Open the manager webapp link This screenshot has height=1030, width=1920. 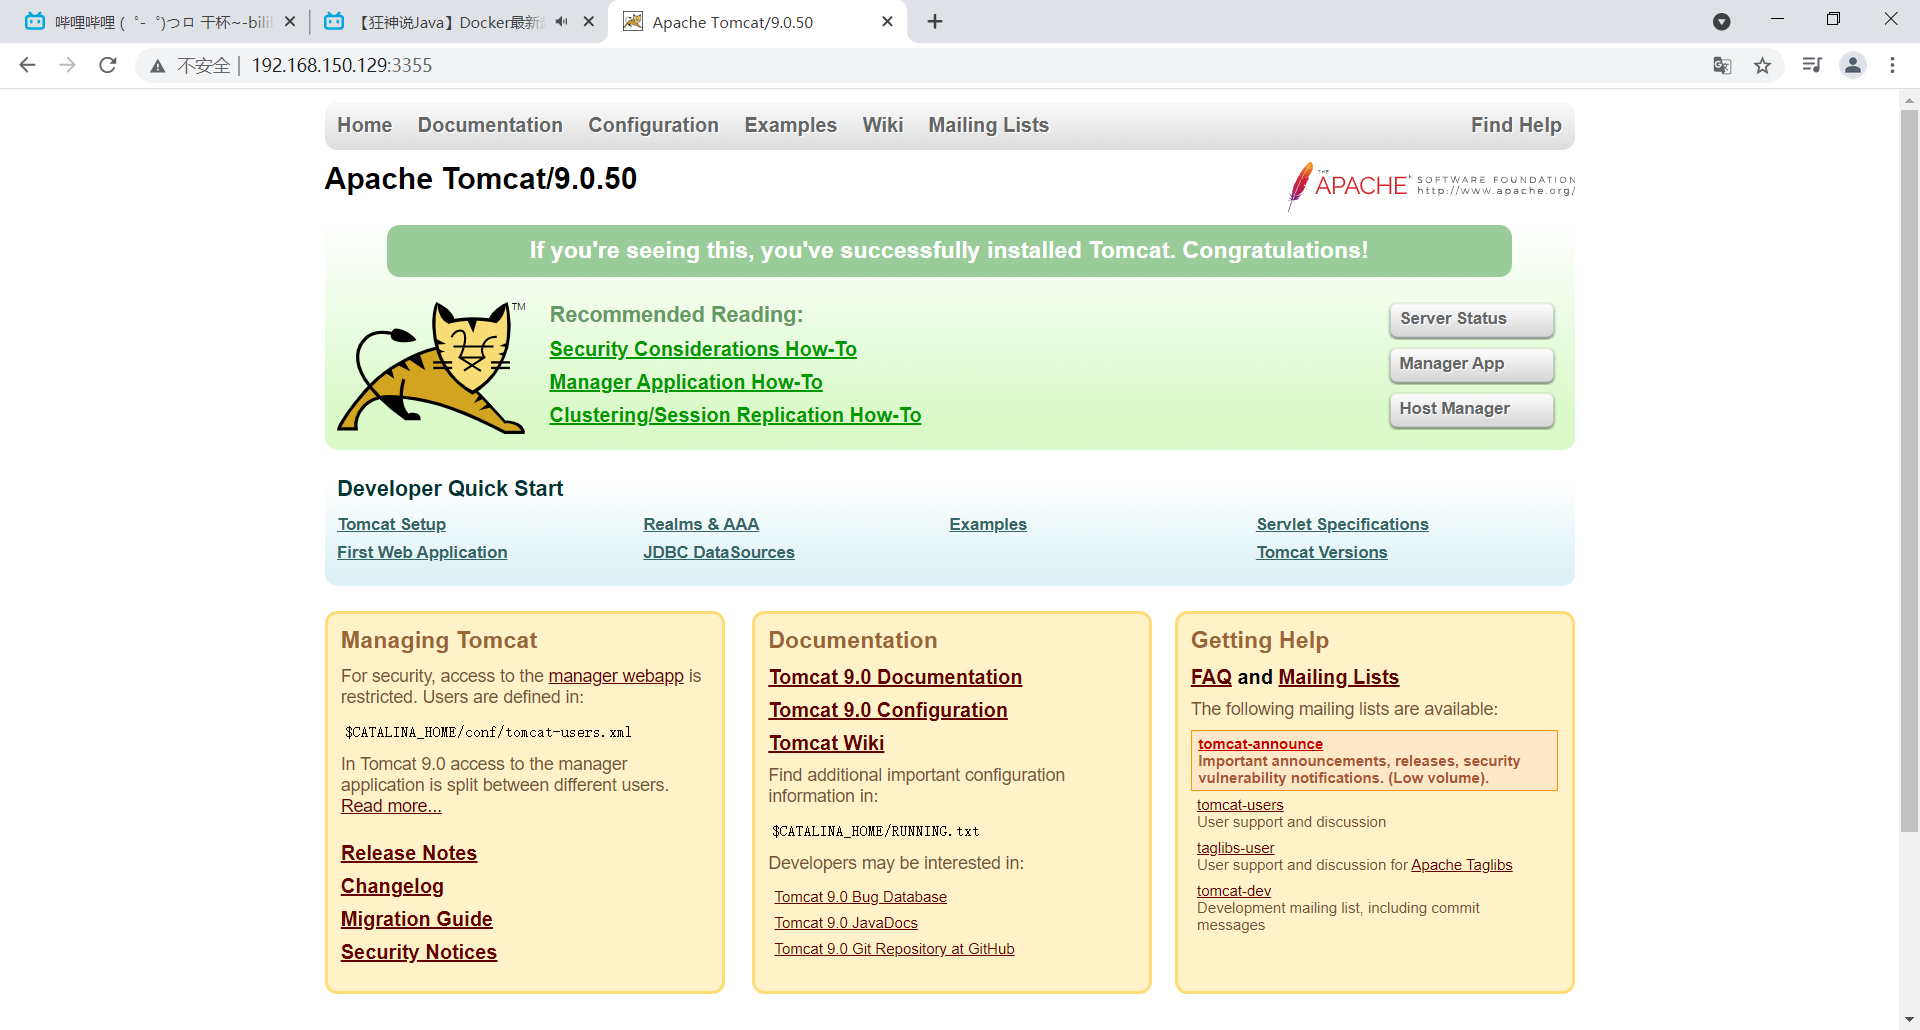point(616,676)
